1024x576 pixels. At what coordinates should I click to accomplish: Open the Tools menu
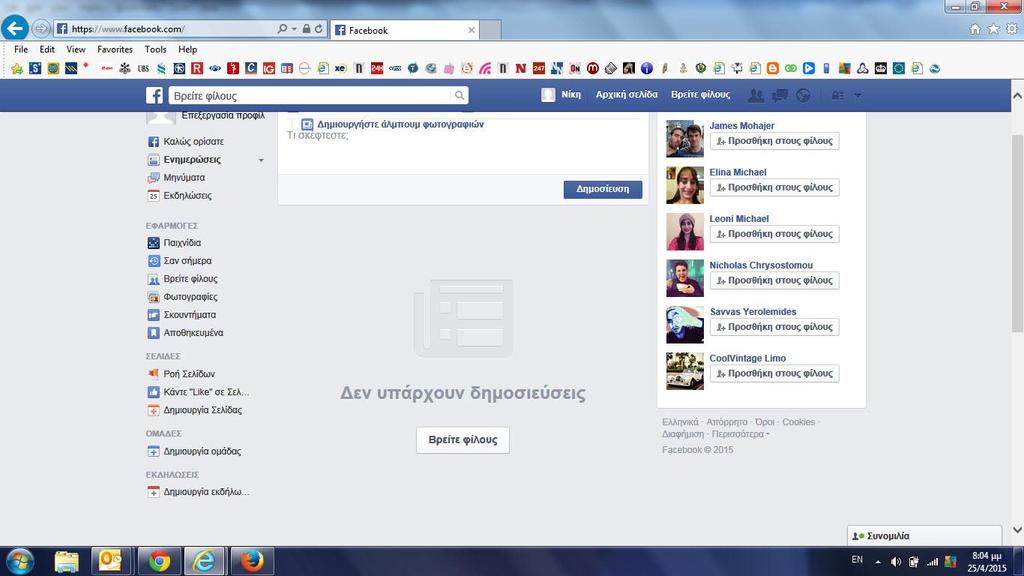(155, 50)
